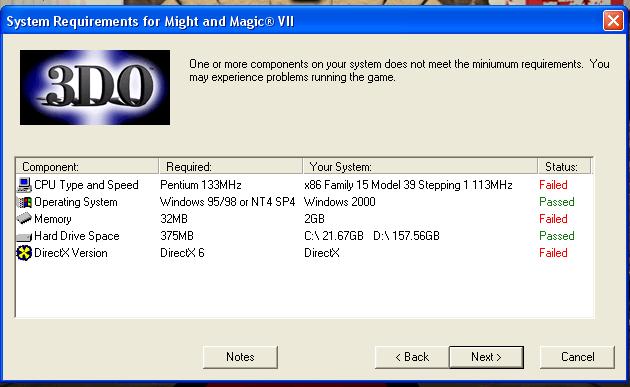Screen dimensions: 630x387
Task: Click the Operating System Windows flag icon
Action: click(x=25, y=202)
